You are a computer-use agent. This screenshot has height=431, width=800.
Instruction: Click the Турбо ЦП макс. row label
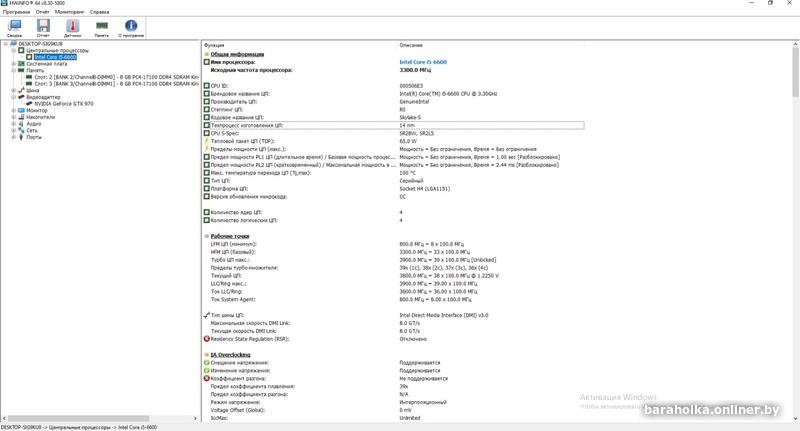[x=230, y=260]
